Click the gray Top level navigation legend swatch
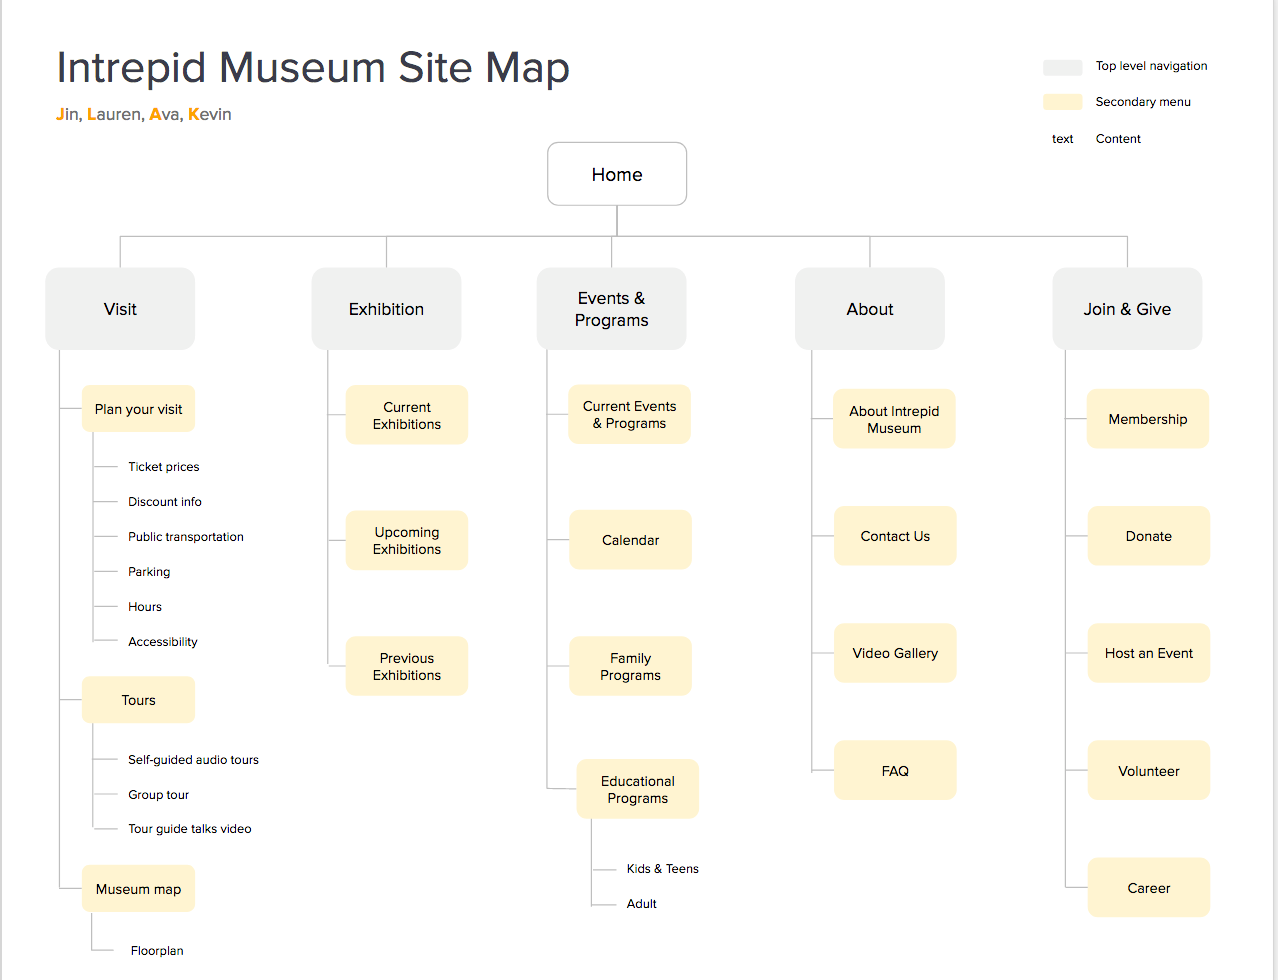This screenshot has height=980, width=1278. click(1063, 67)
